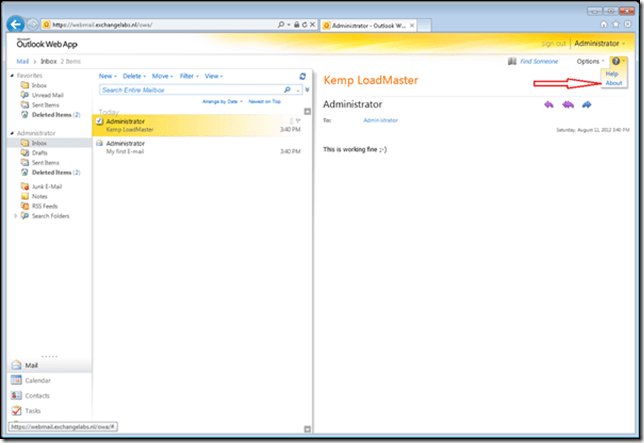Viewport: 644px width, 443px height.
Task: Click the sign out link
Action: pyautogui.click(x=553, y=44)
